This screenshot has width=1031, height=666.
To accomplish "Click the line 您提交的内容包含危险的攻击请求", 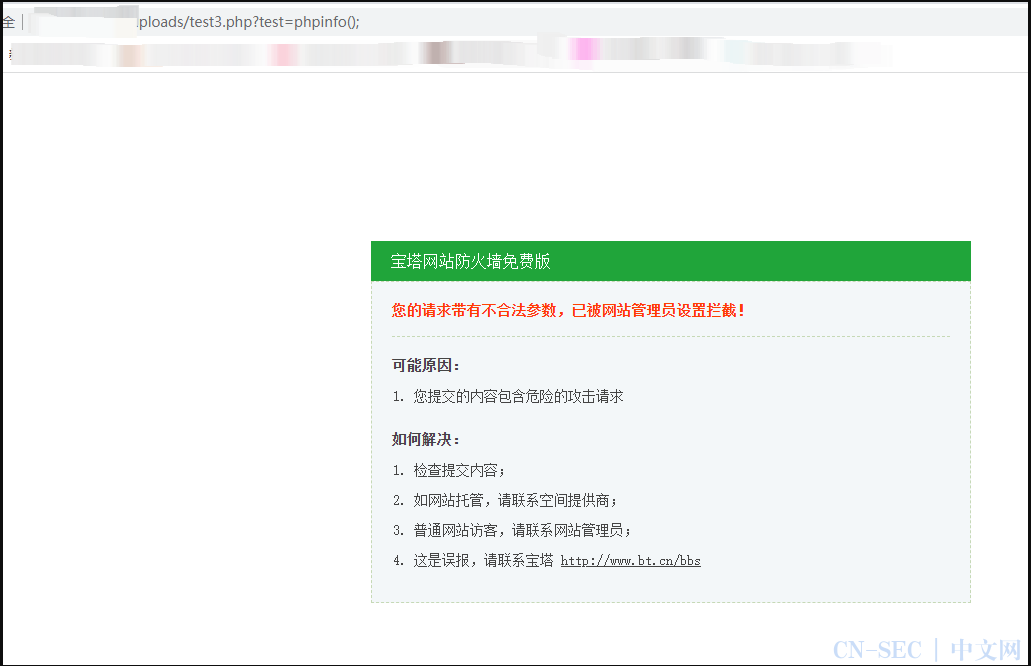I will point(518,396).
